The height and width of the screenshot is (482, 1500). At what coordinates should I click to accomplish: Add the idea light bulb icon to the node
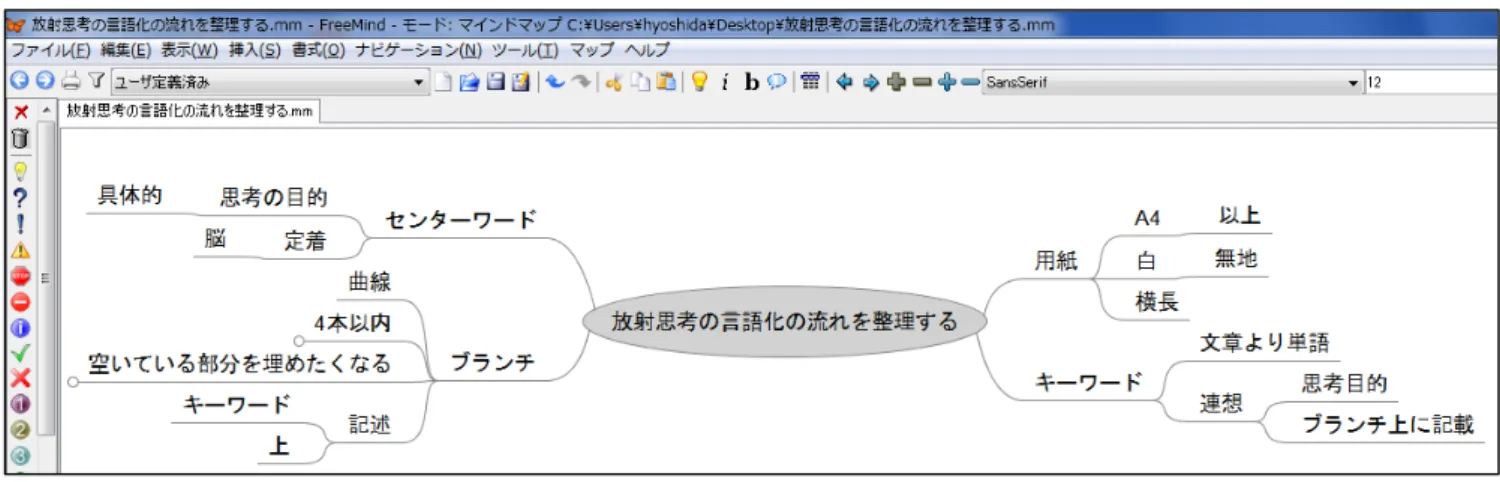(x=20, y=172)
